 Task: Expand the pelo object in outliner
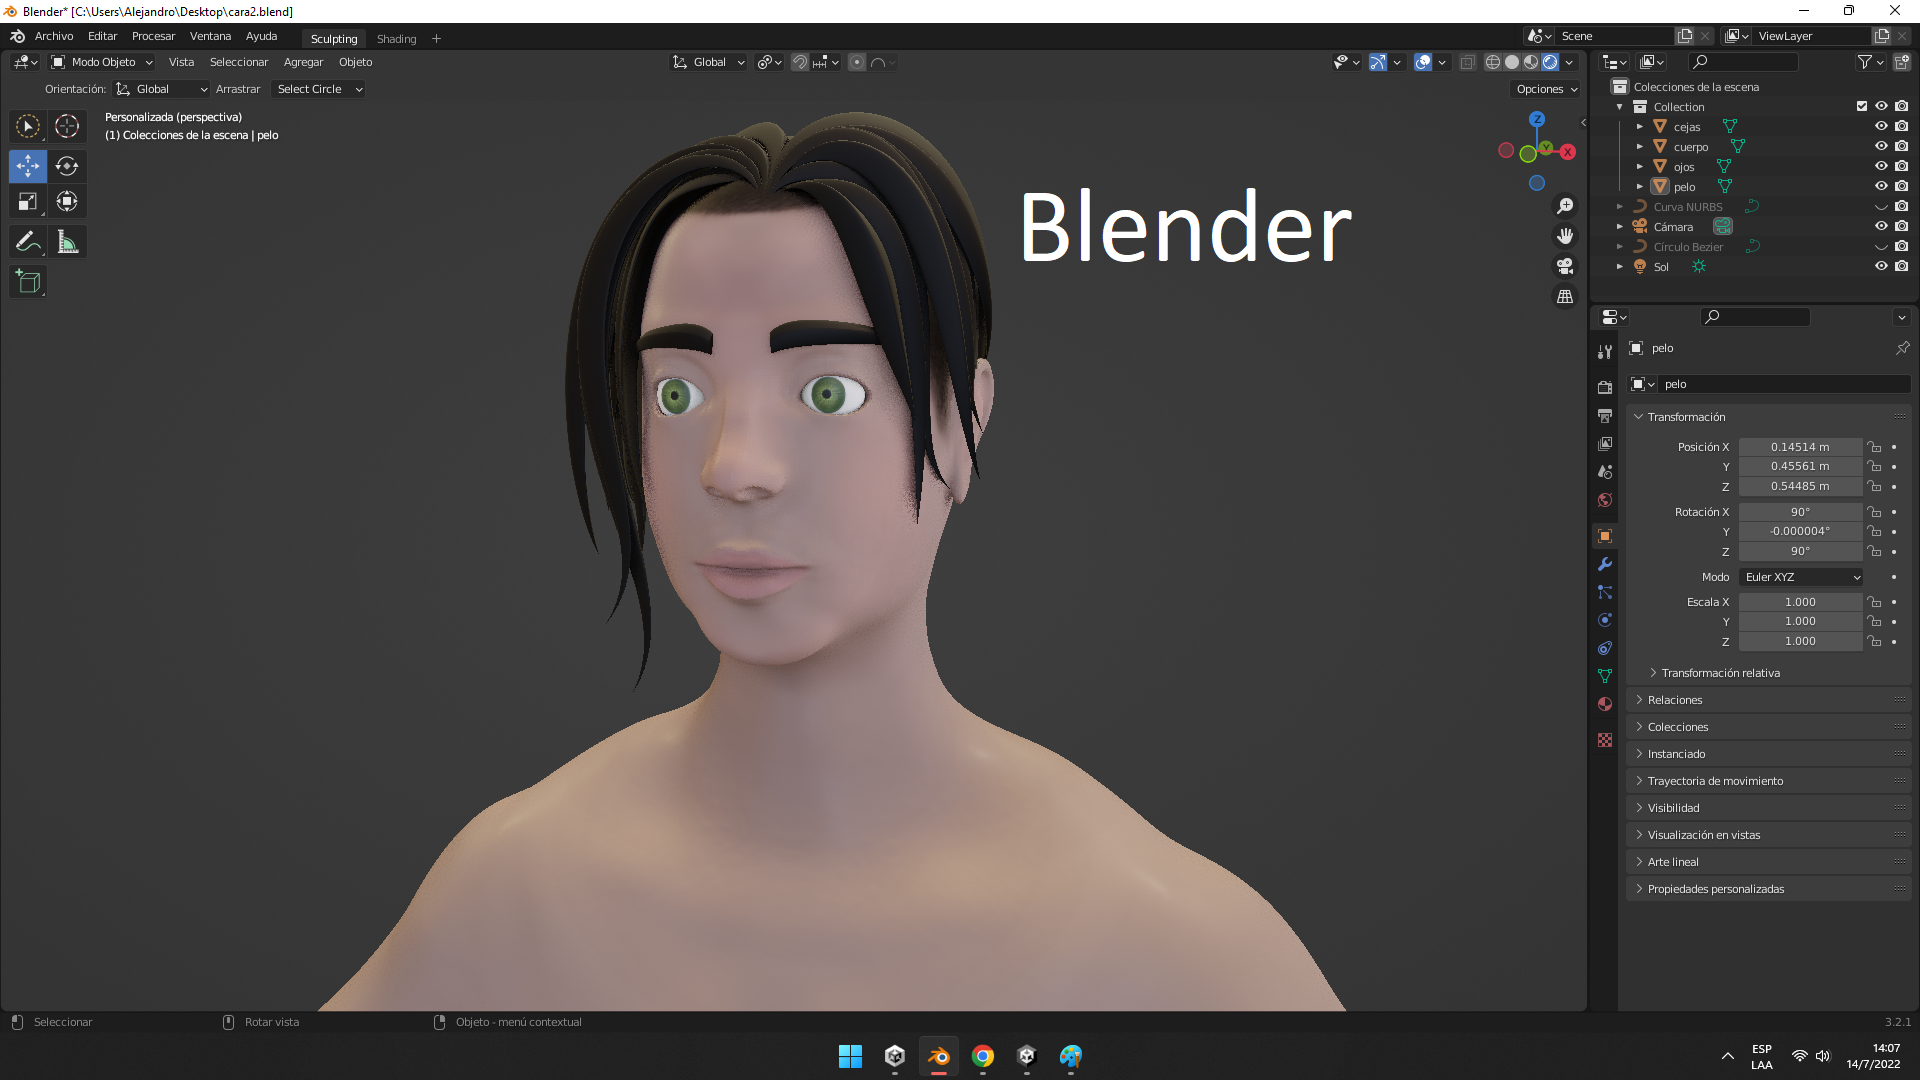pos(1640,187)
